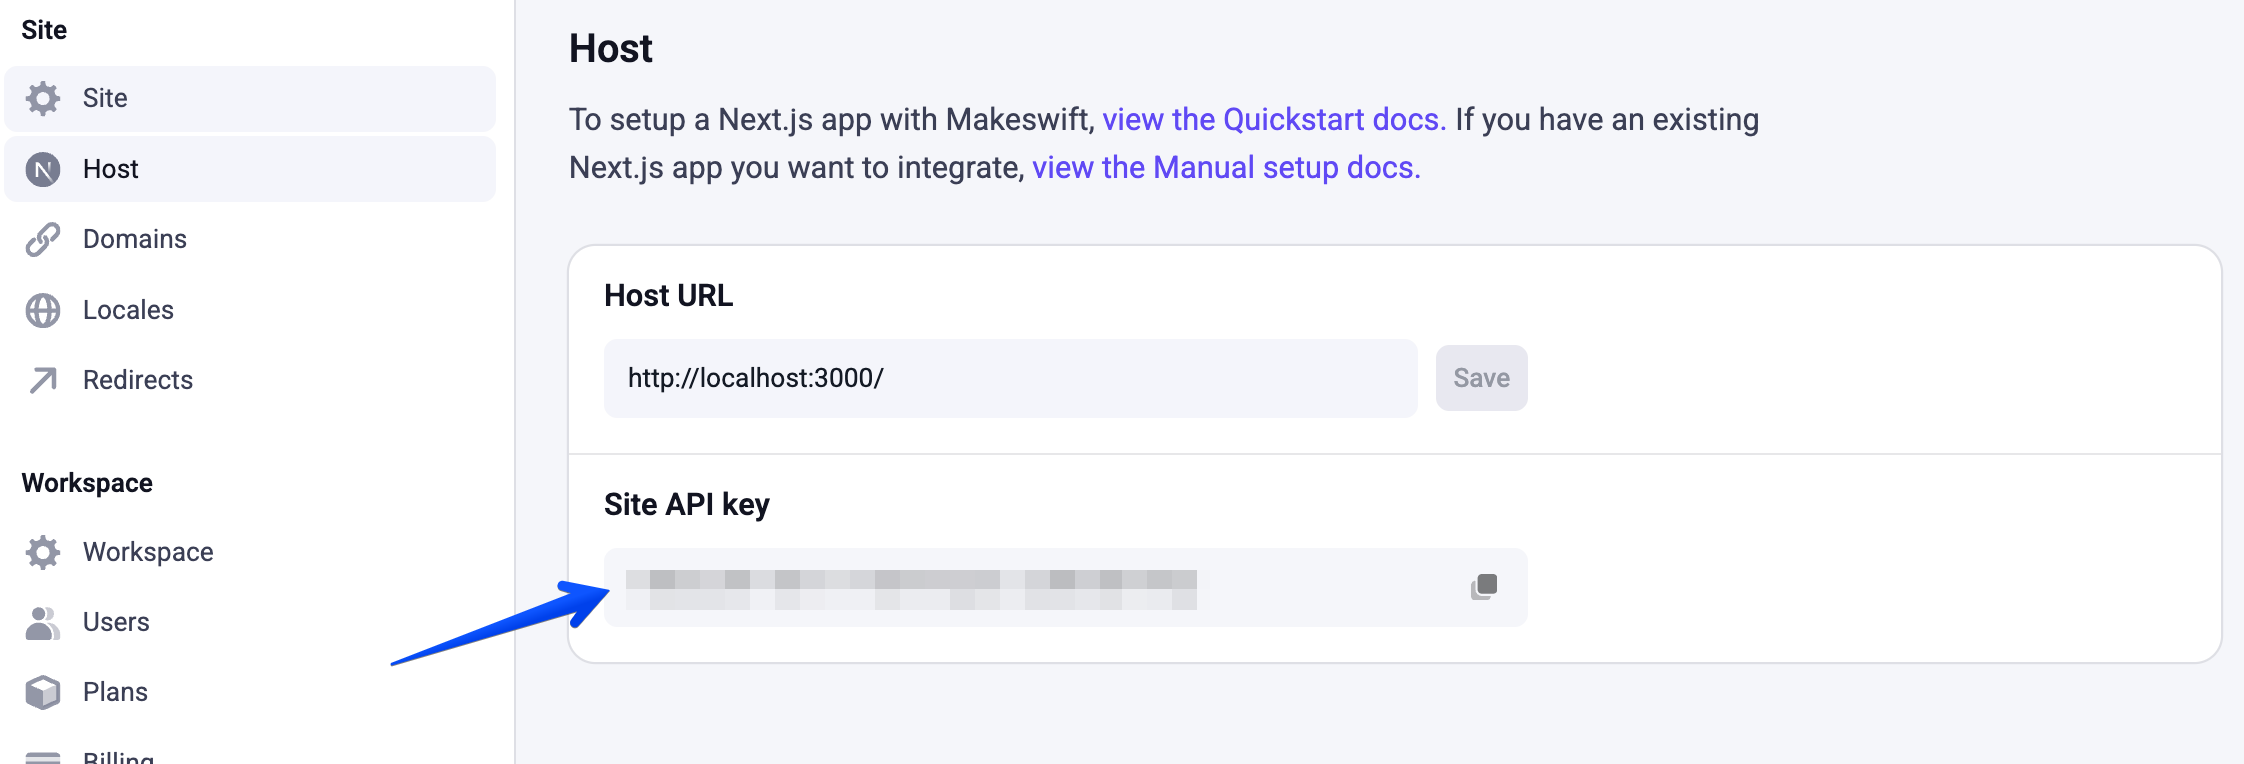Viewport: 2244px width, 764px height.
Task: Copy the Site API key
Action: tap(1486, 587)
